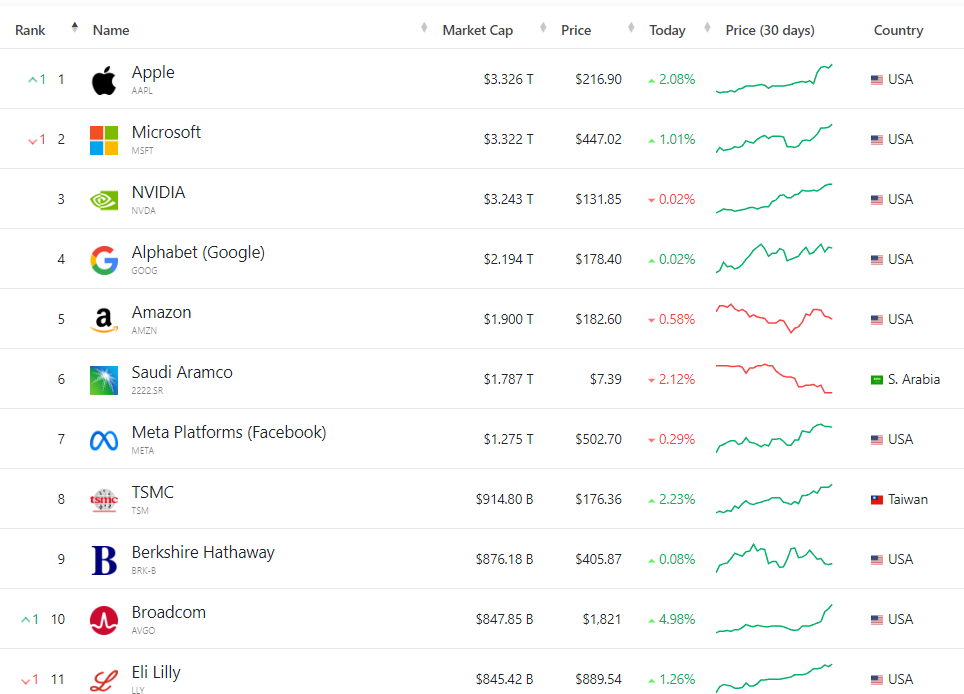964x694 pixels.
Task: Sort by Name column header
Action: [111, 30]
